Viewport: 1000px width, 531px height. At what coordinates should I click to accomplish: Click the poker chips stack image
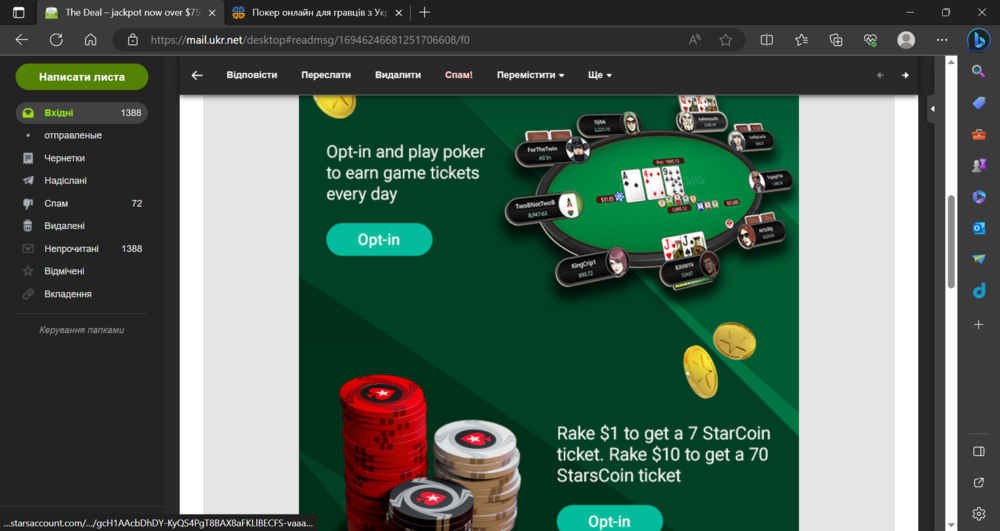[429, 453]
